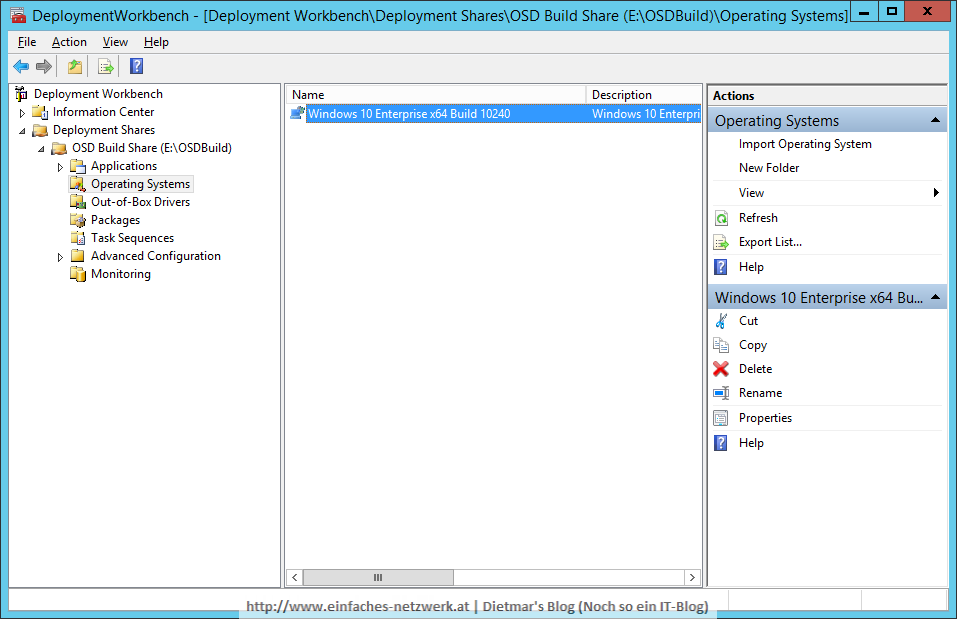Click the Help icon under Windows 10 actions
The height and width of the screenshot is (619, 957).
click(x=721, y=443)
